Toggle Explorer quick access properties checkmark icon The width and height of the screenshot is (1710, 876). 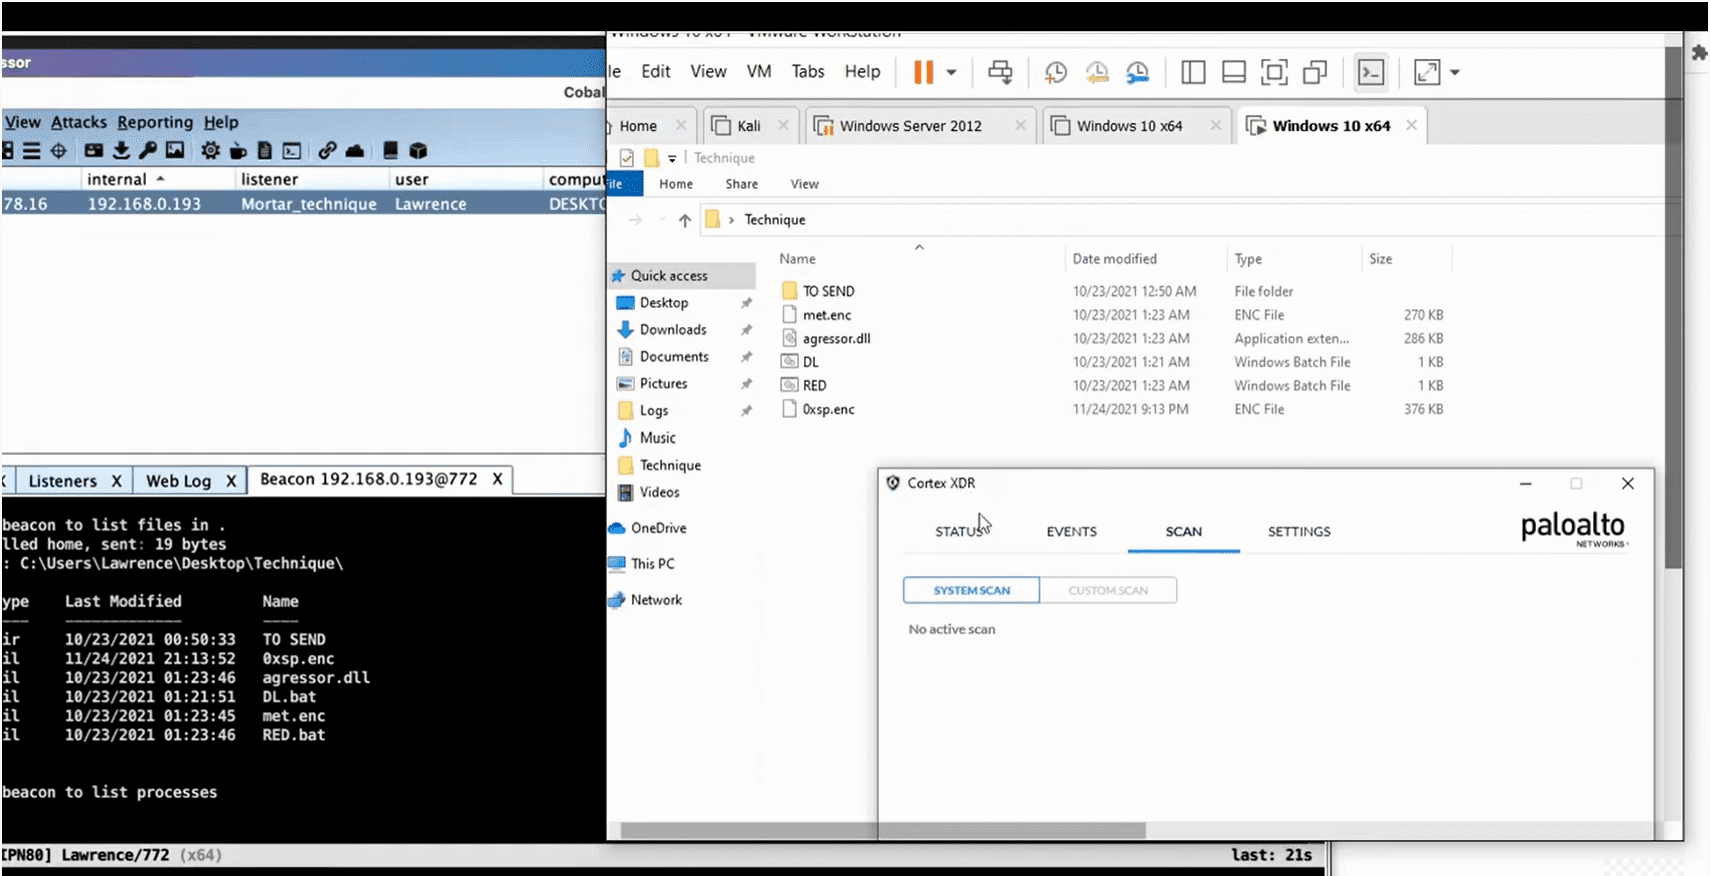(x=627, y=158)
